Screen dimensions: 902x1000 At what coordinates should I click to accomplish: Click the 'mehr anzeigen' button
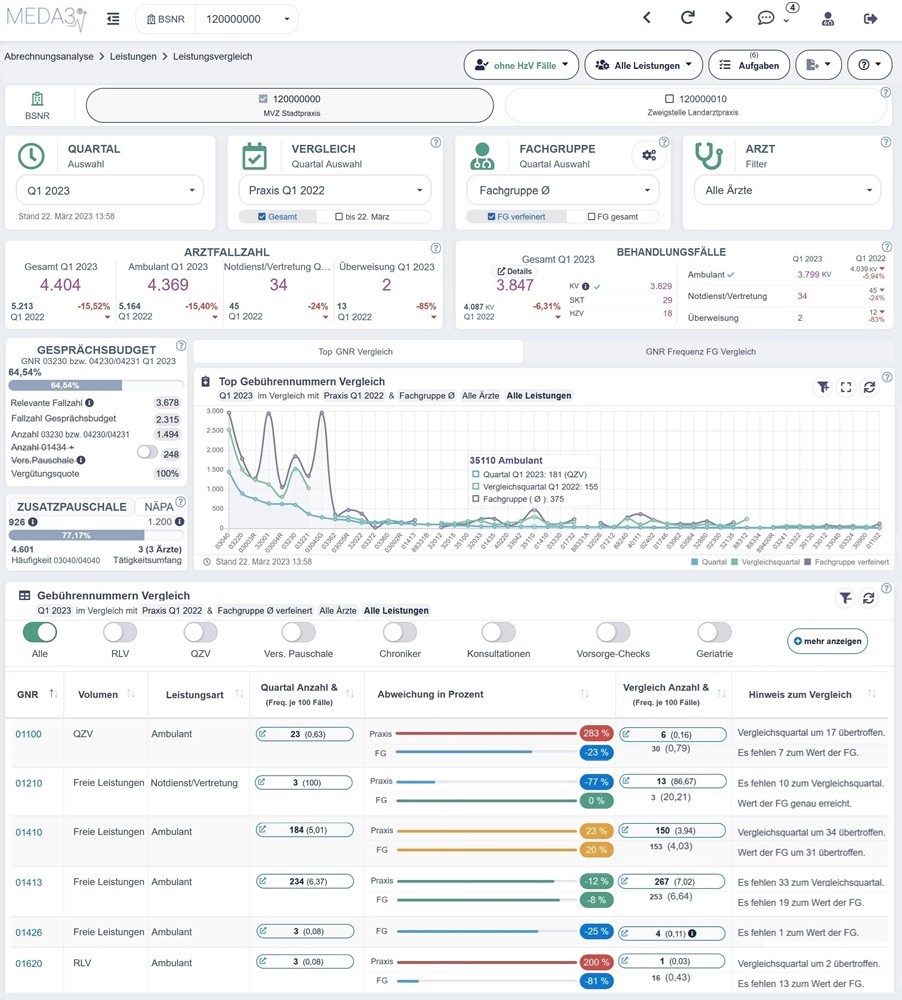point(827,641)
